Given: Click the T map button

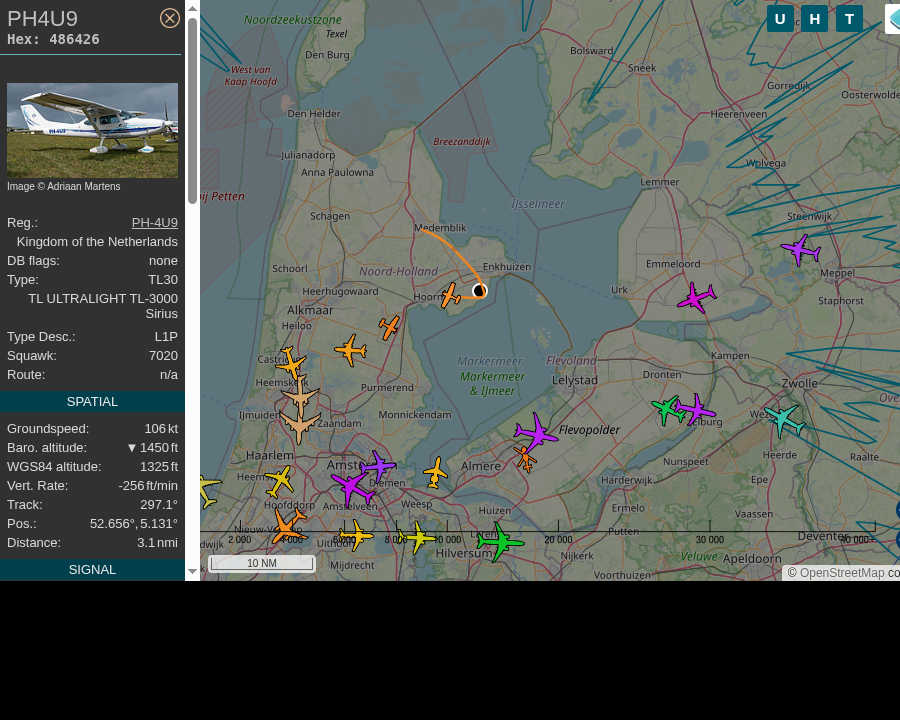Looking at the screenshot, I should click(x=849, y=19).
